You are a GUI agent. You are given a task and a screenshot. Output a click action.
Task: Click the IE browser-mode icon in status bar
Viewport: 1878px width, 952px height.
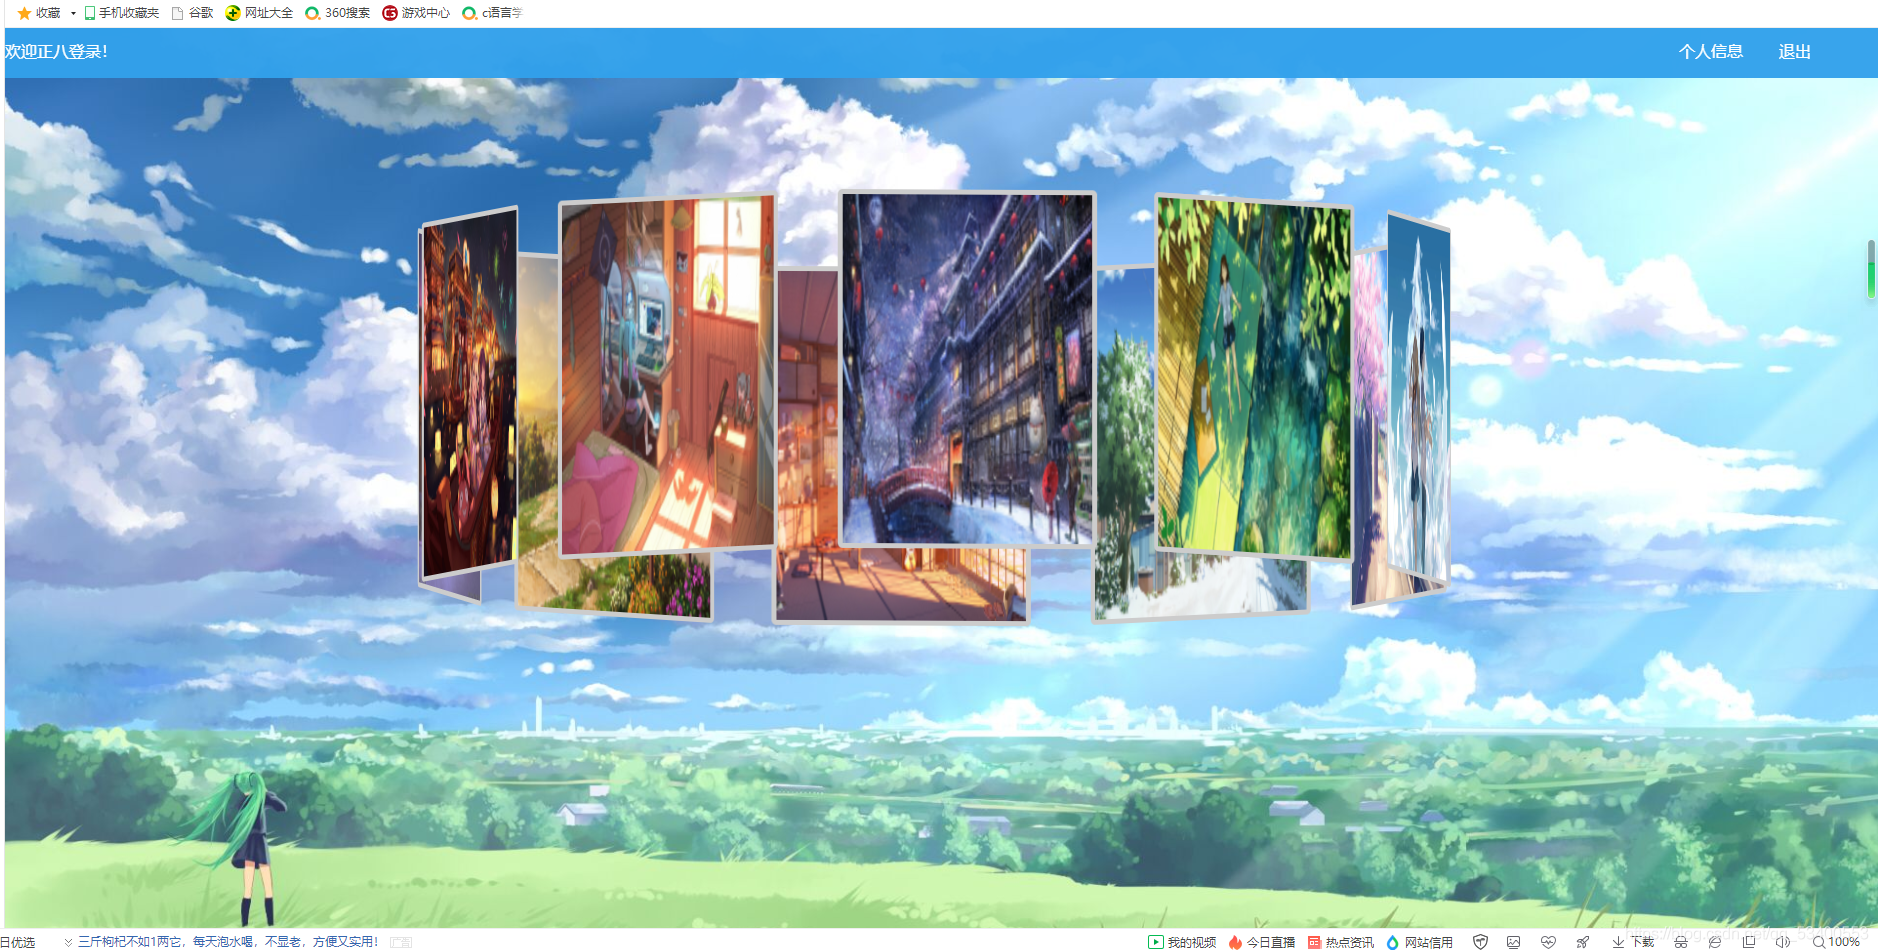click(x=1715, y=942)
